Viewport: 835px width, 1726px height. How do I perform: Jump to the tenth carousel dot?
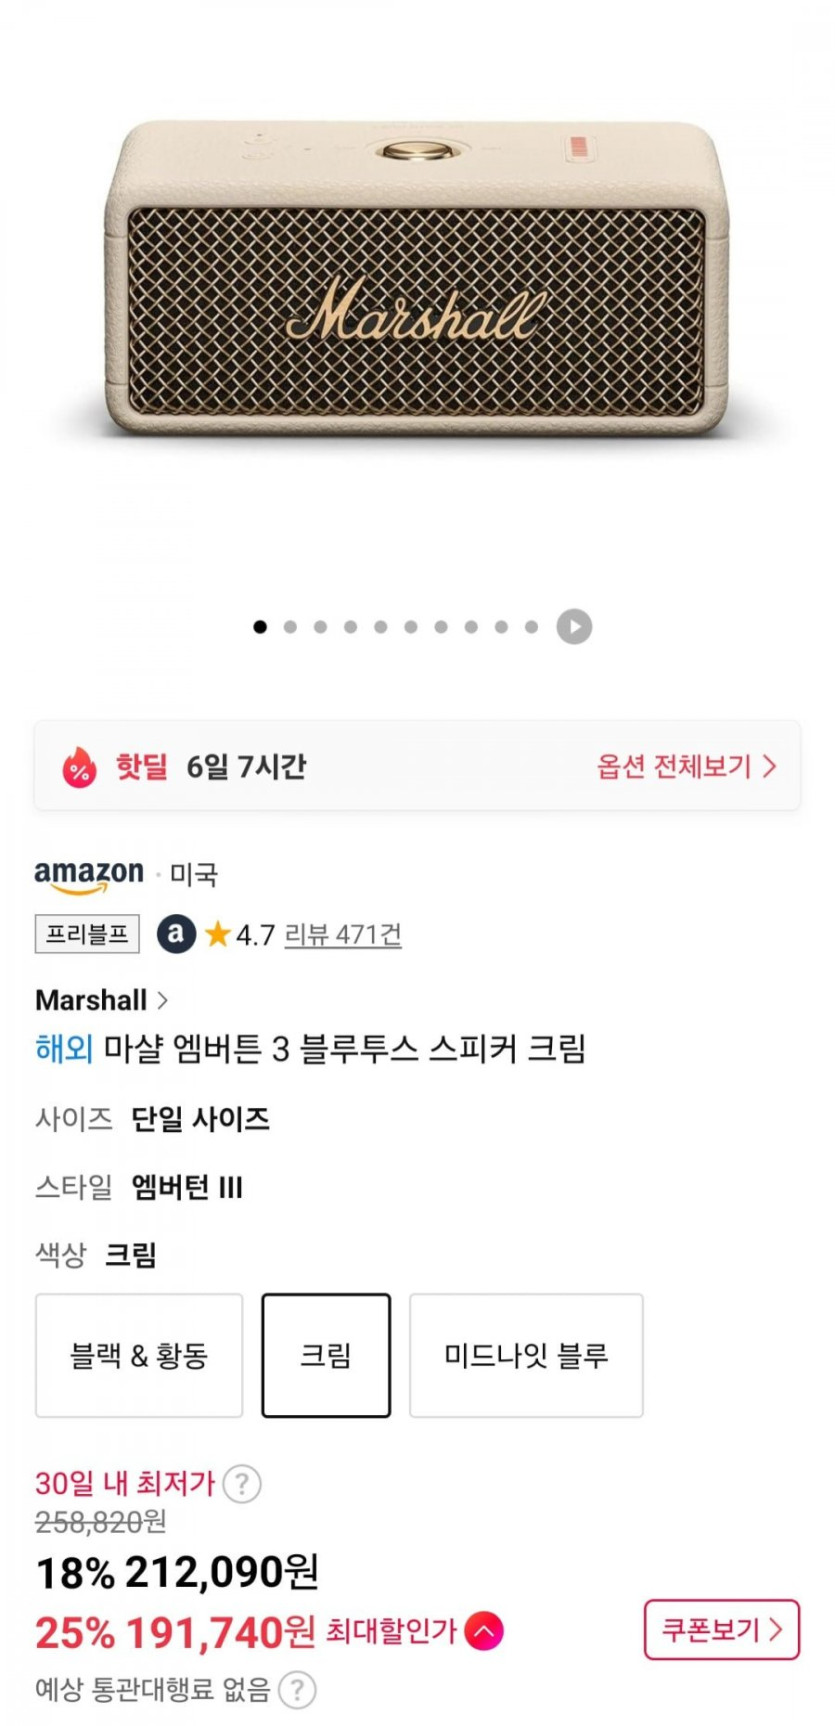click(532, 627)
